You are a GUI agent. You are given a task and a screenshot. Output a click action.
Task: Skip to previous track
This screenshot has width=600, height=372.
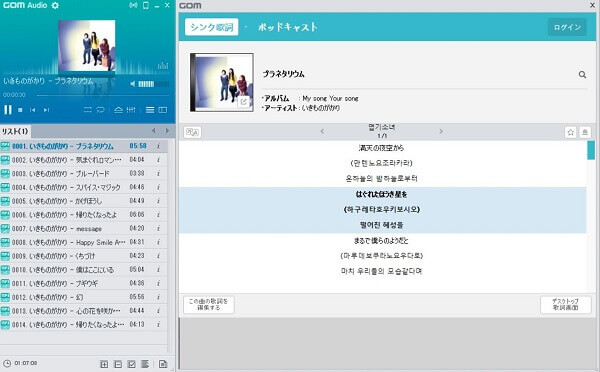coord(33,110)
